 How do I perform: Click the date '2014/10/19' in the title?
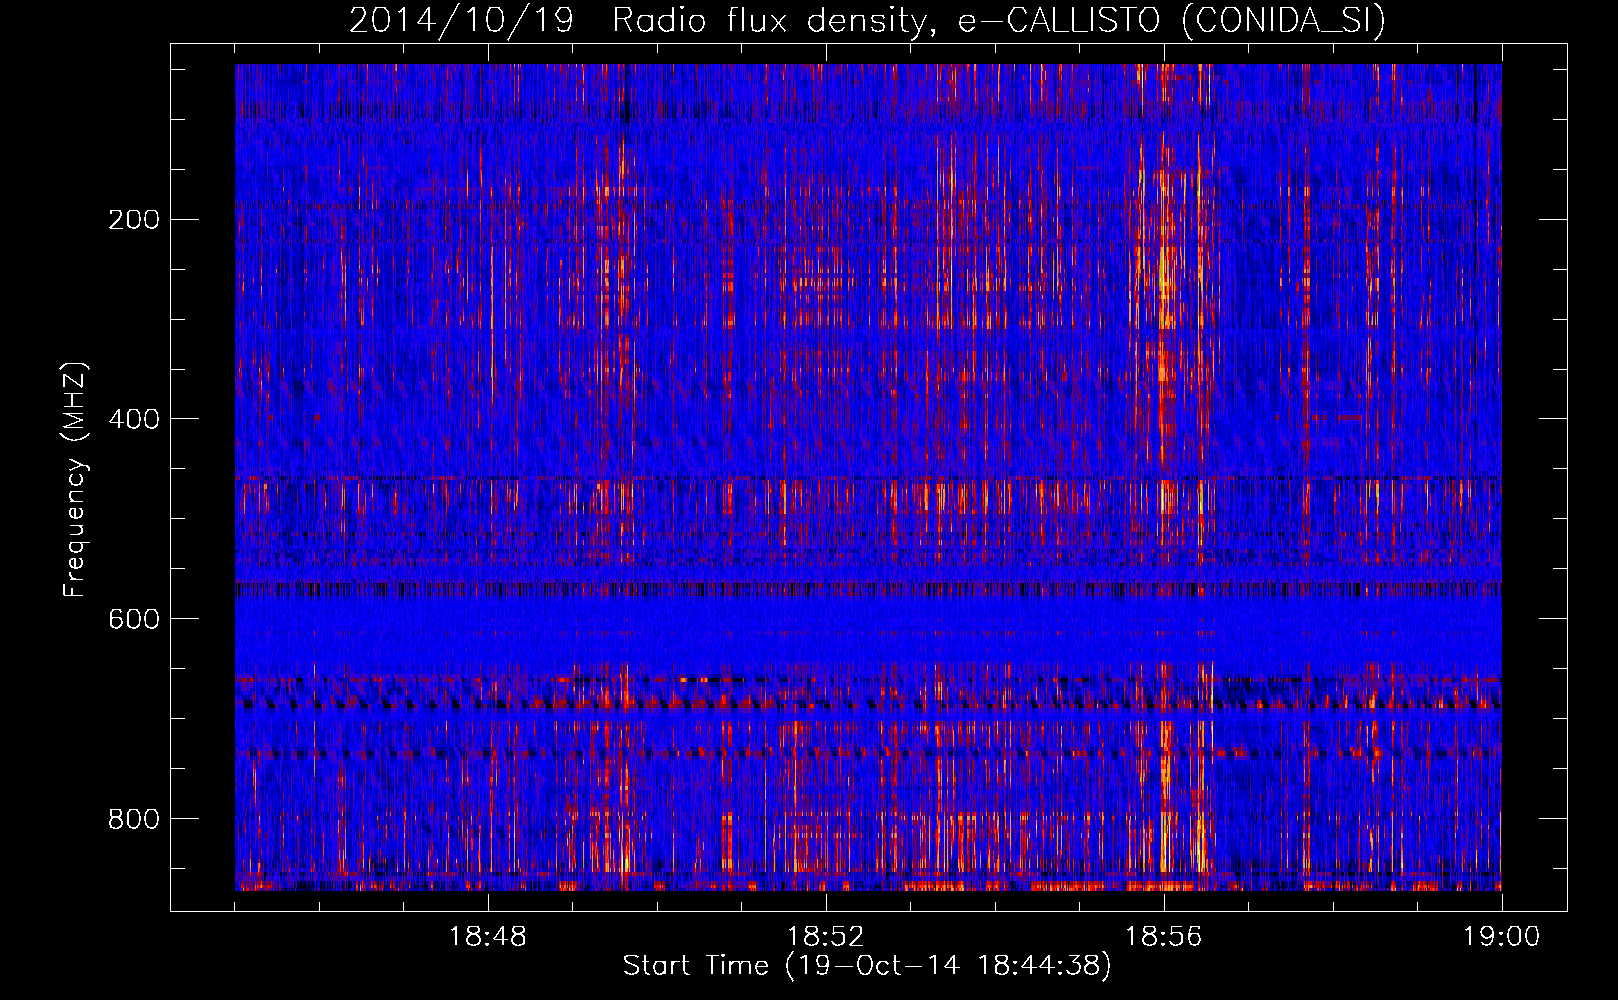461,20
